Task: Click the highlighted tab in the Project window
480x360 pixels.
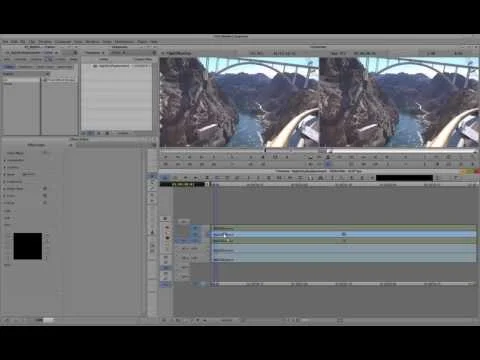Action: pyautogui.click(x=8, y=67)
